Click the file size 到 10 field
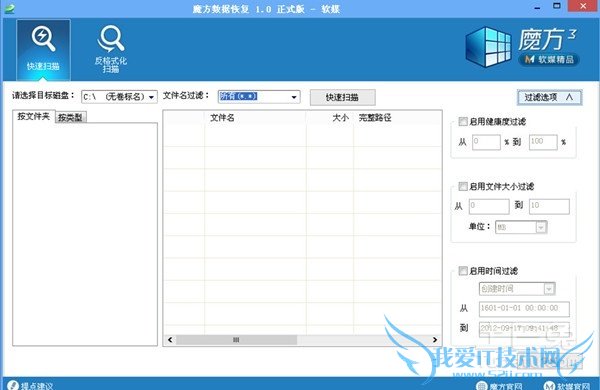Viewport: 600px width, 390px height. pos(549,206)
